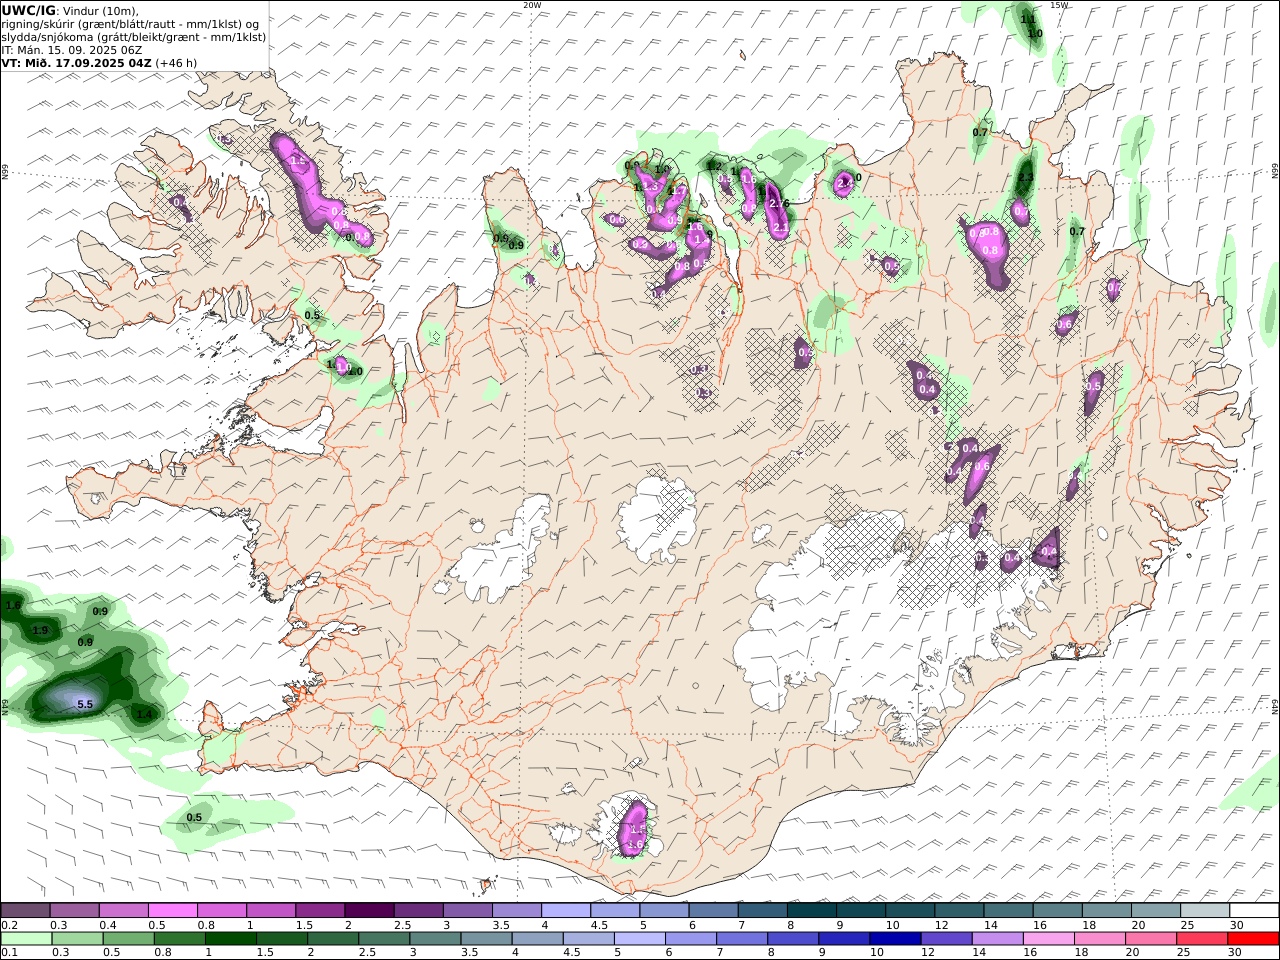The height and width of the screenshot is (960, 1280).
Task: Click the initial time 'IT: Mán. 15. 09. 2025 06Z'
Action: [x=71, y=50]
